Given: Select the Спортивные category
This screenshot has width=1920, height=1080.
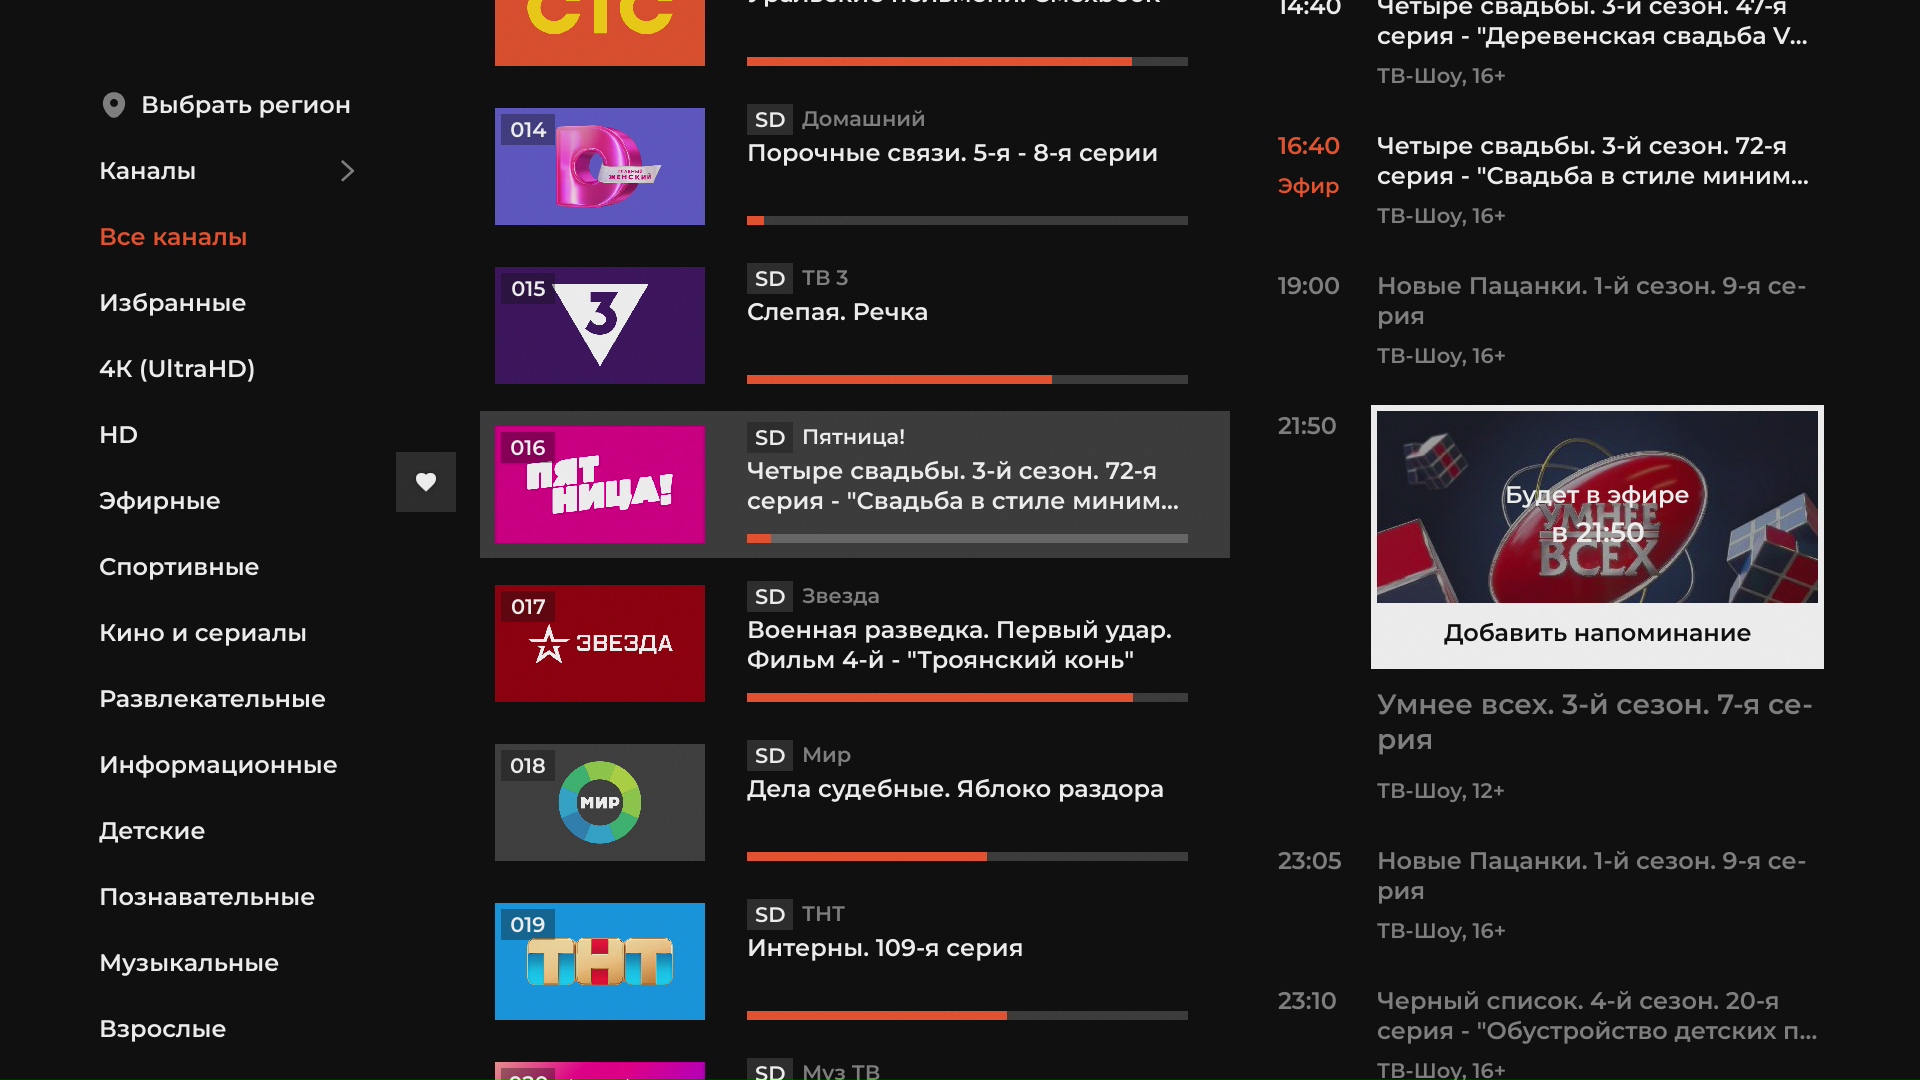Looking at the screenshot, I should [179, 567].
